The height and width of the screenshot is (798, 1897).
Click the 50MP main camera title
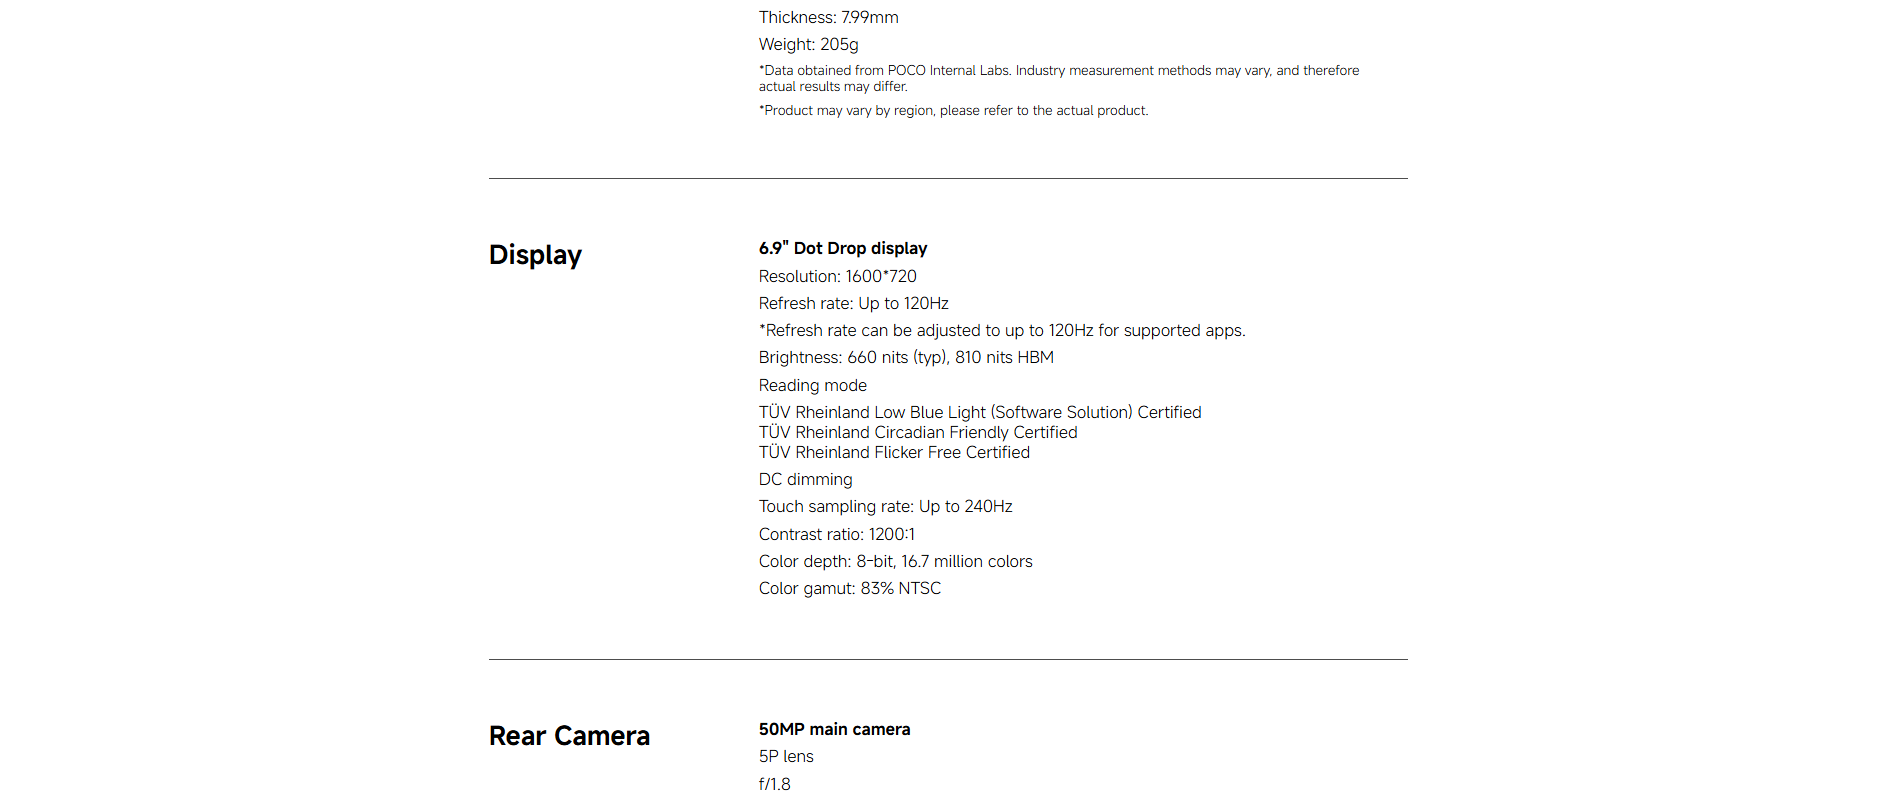834,729
